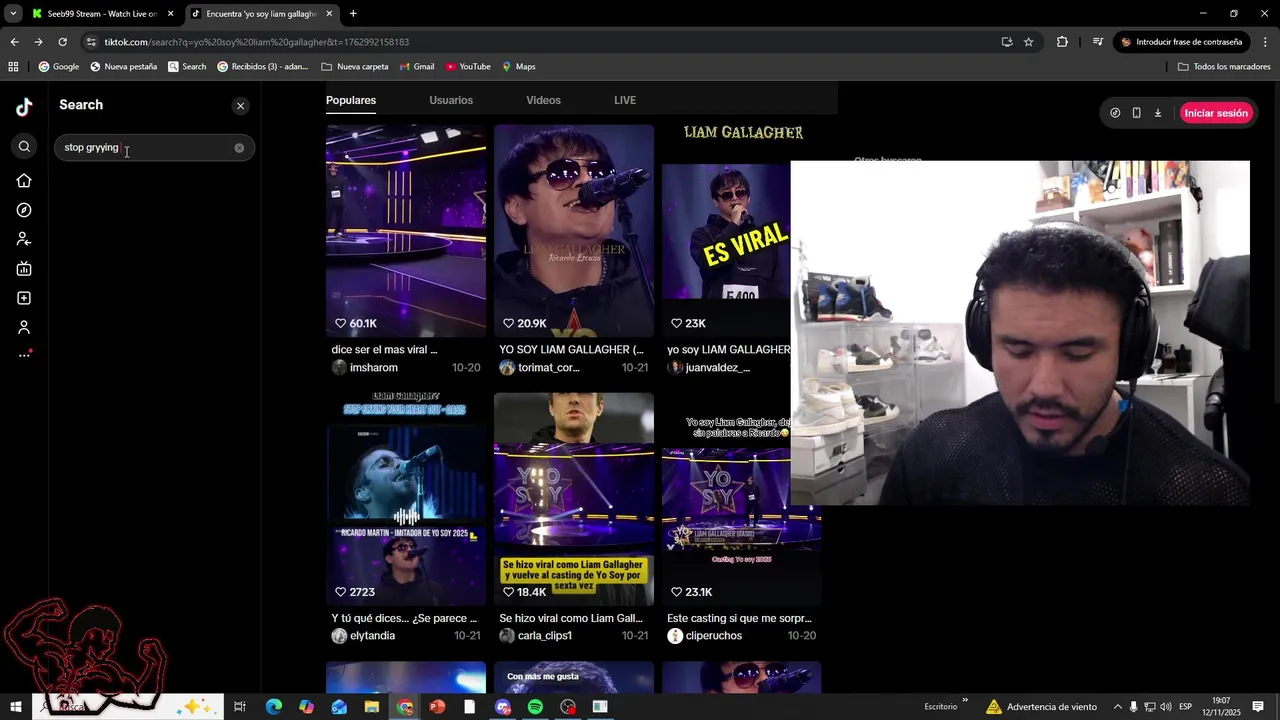The height and width of the screenshot is (720, 1280).
Task: Open a new browser tab
Action: click(353, 14)
